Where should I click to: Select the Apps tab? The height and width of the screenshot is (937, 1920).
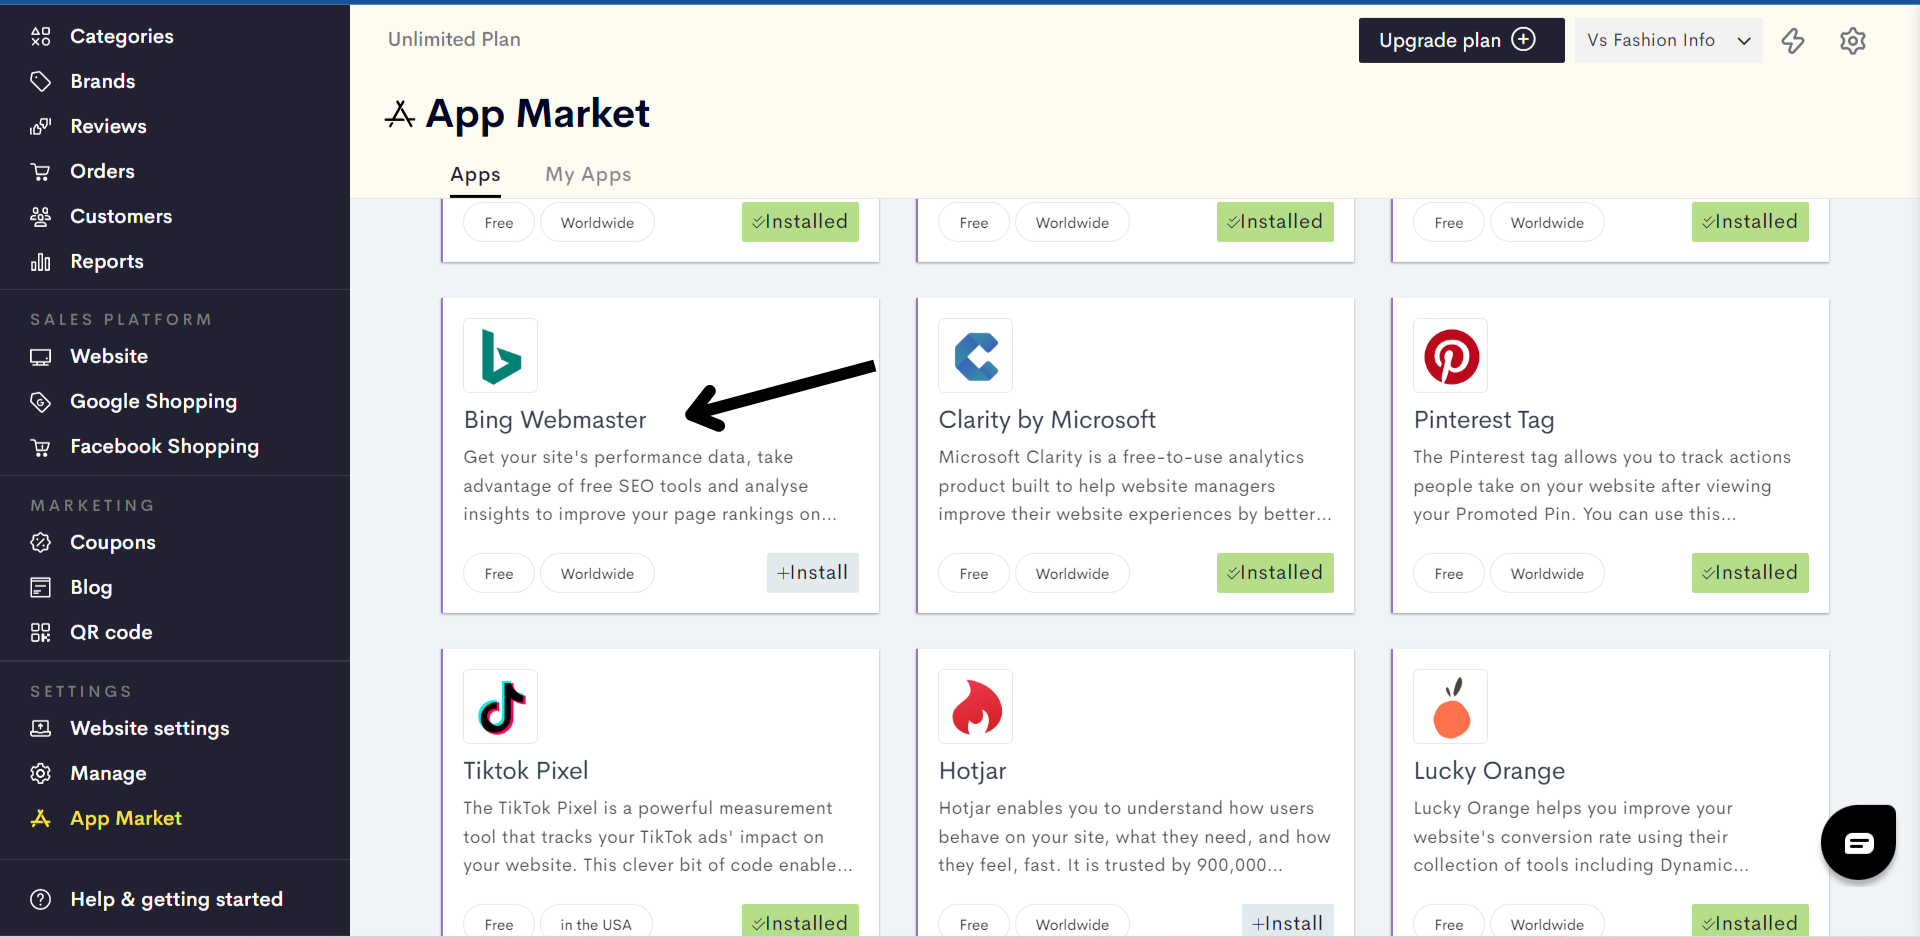pos(475,175)
